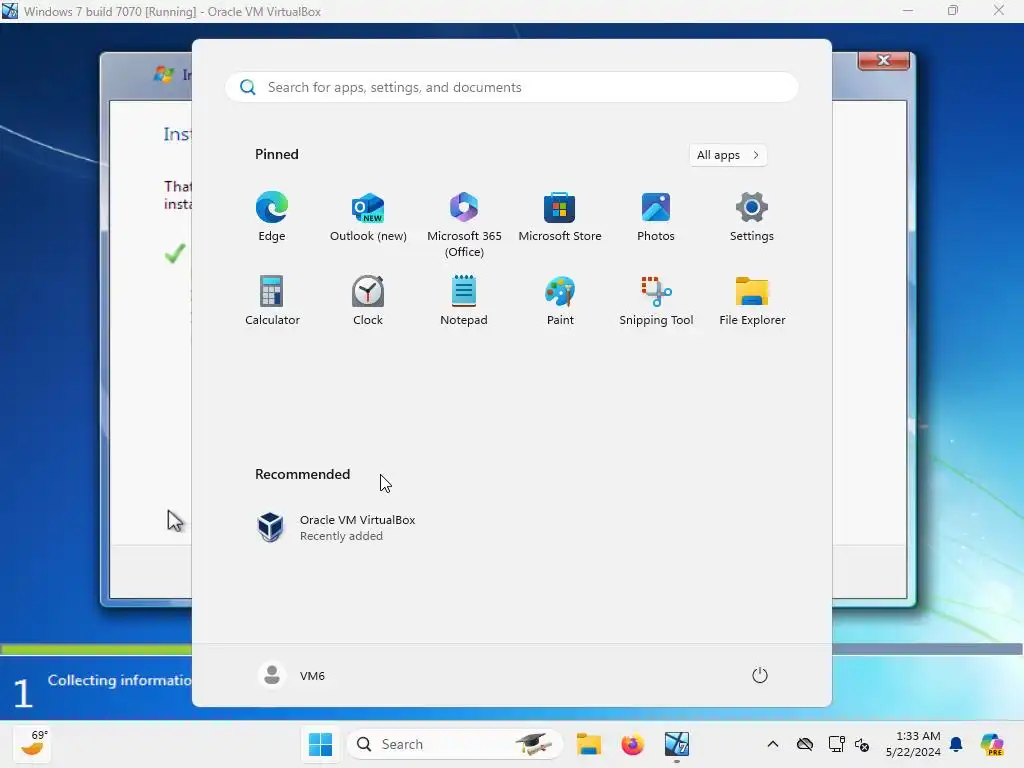Click the power button in Start menu
This screenshot has height=768, width=1024.
(x=760, y=675)
